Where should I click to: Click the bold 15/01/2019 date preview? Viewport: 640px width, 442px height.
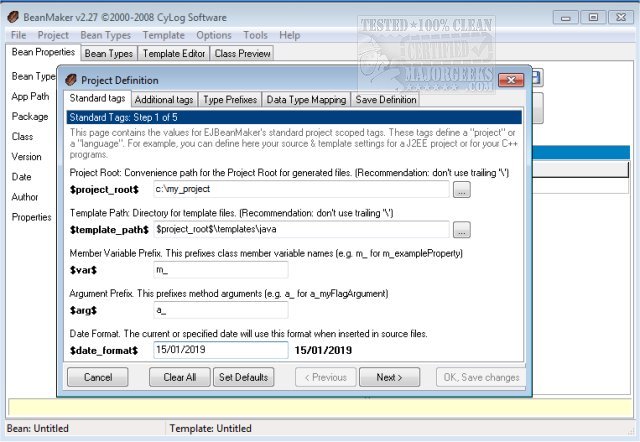point(323,350)
